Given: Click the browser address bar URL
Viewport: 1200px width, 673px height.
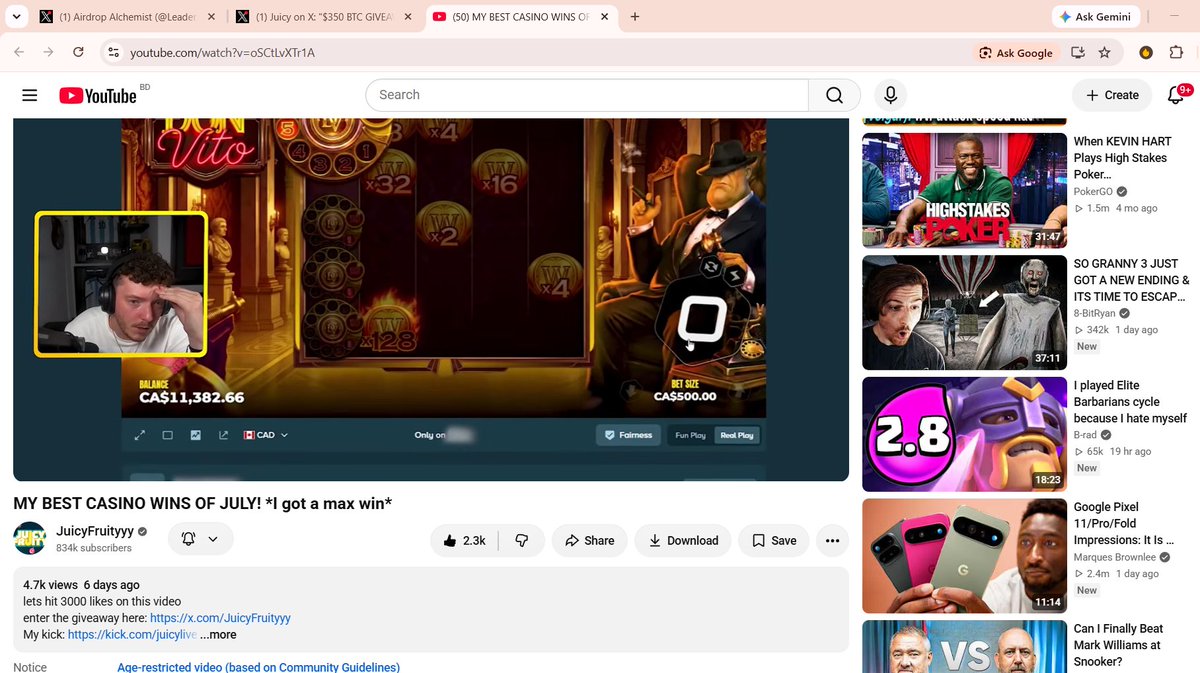Looking at the screenshot, I should click(222, 53).
